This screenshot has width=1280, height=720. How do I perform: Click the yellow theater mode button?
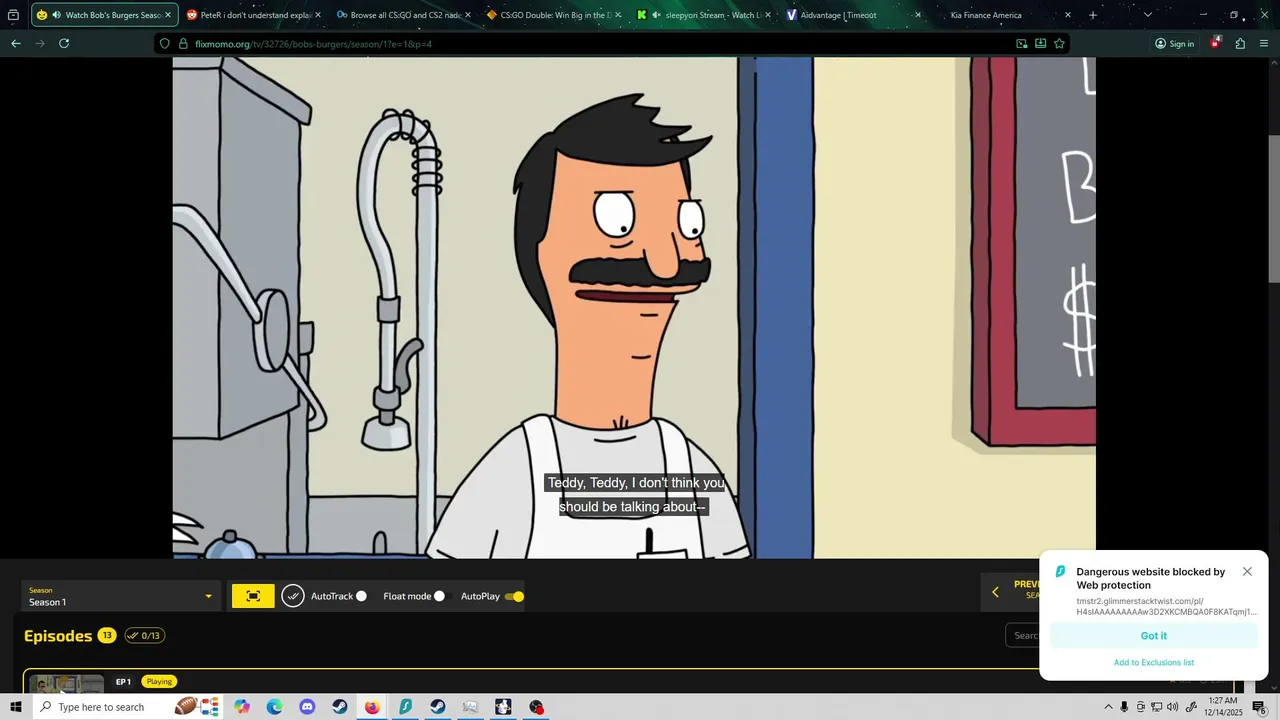253,596
